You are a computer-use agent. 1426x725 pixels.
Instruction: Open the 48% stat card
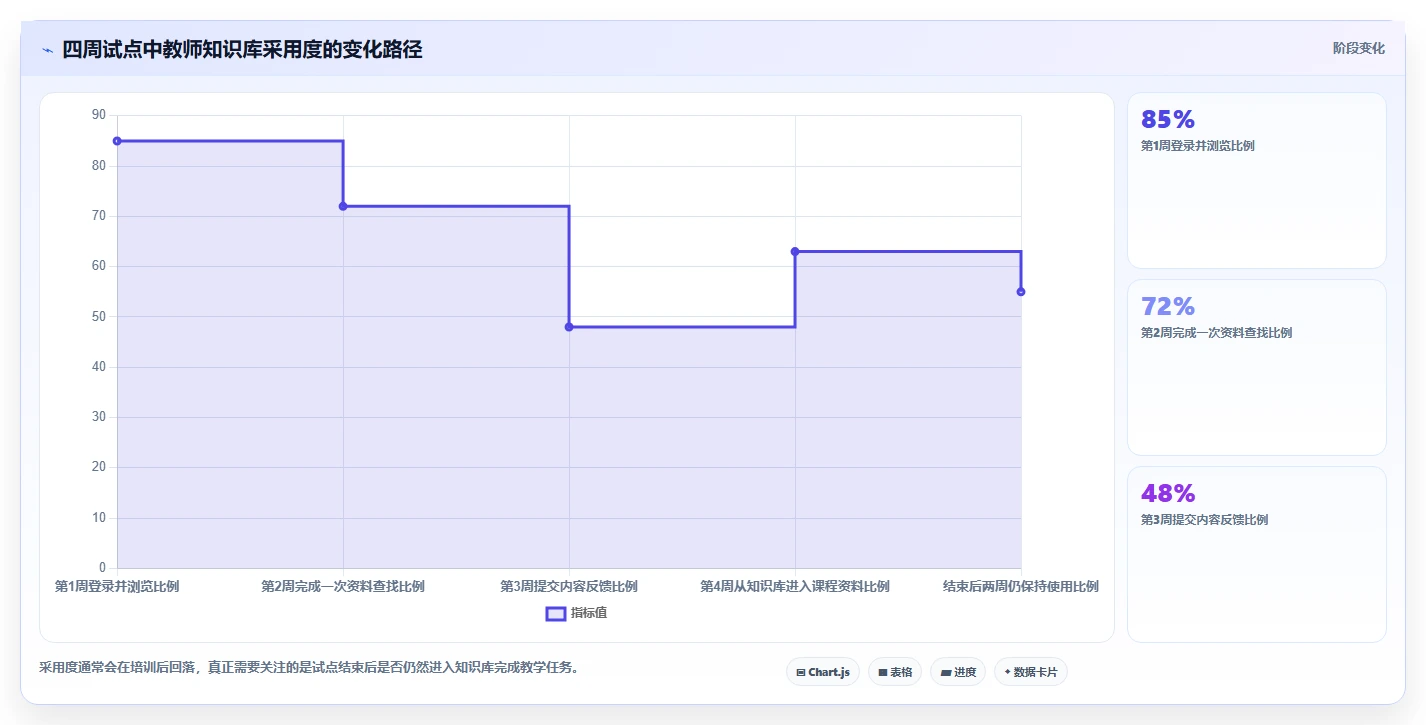[1256, 554]
